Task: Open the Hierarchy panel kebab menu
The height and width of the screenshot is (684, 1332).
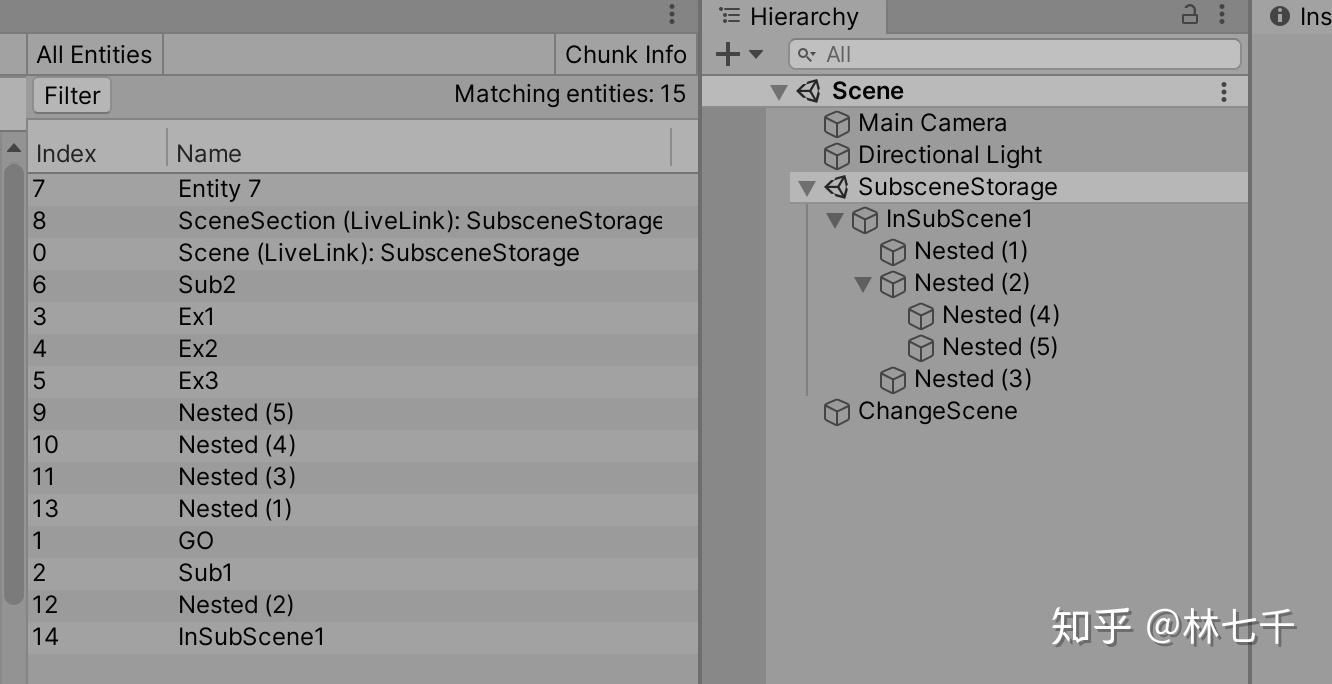Action: tap(1219, 16)
